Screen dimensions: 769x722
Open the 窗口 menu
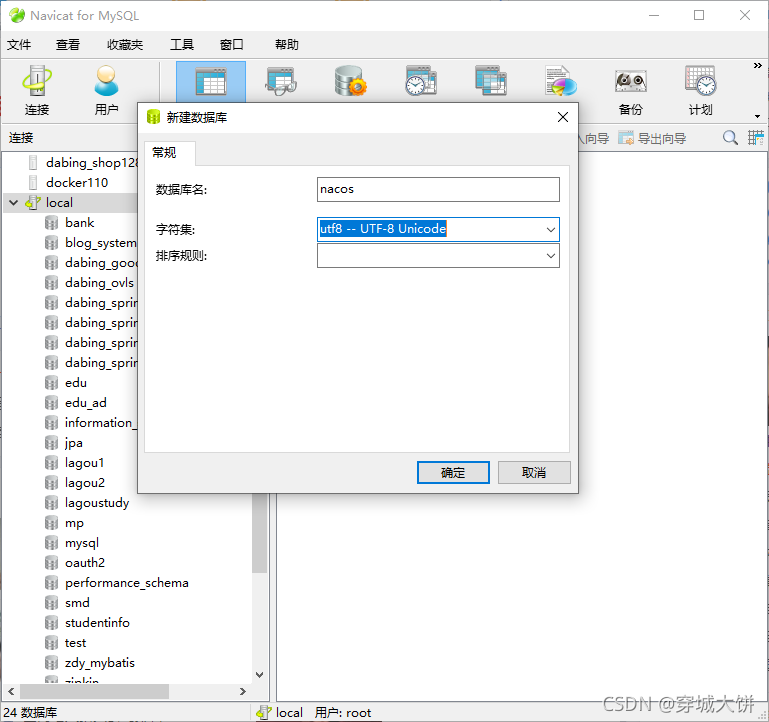pyautogui.click(x=231, y=45)
